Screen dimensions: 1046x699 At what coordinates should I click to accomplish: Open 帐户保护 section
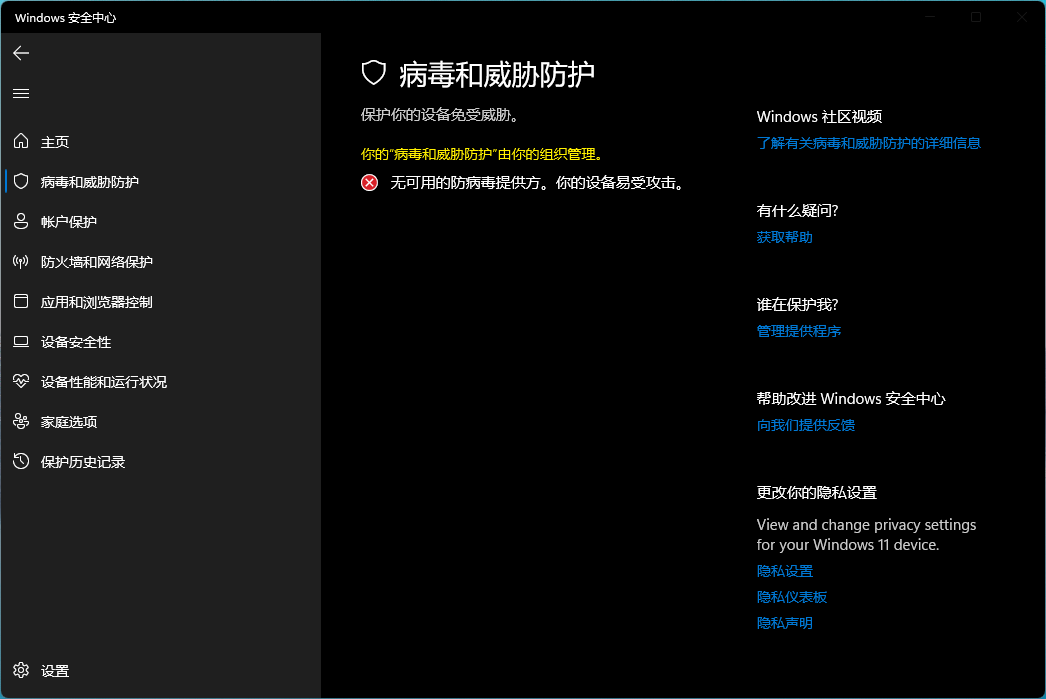[x=161, y=221]
